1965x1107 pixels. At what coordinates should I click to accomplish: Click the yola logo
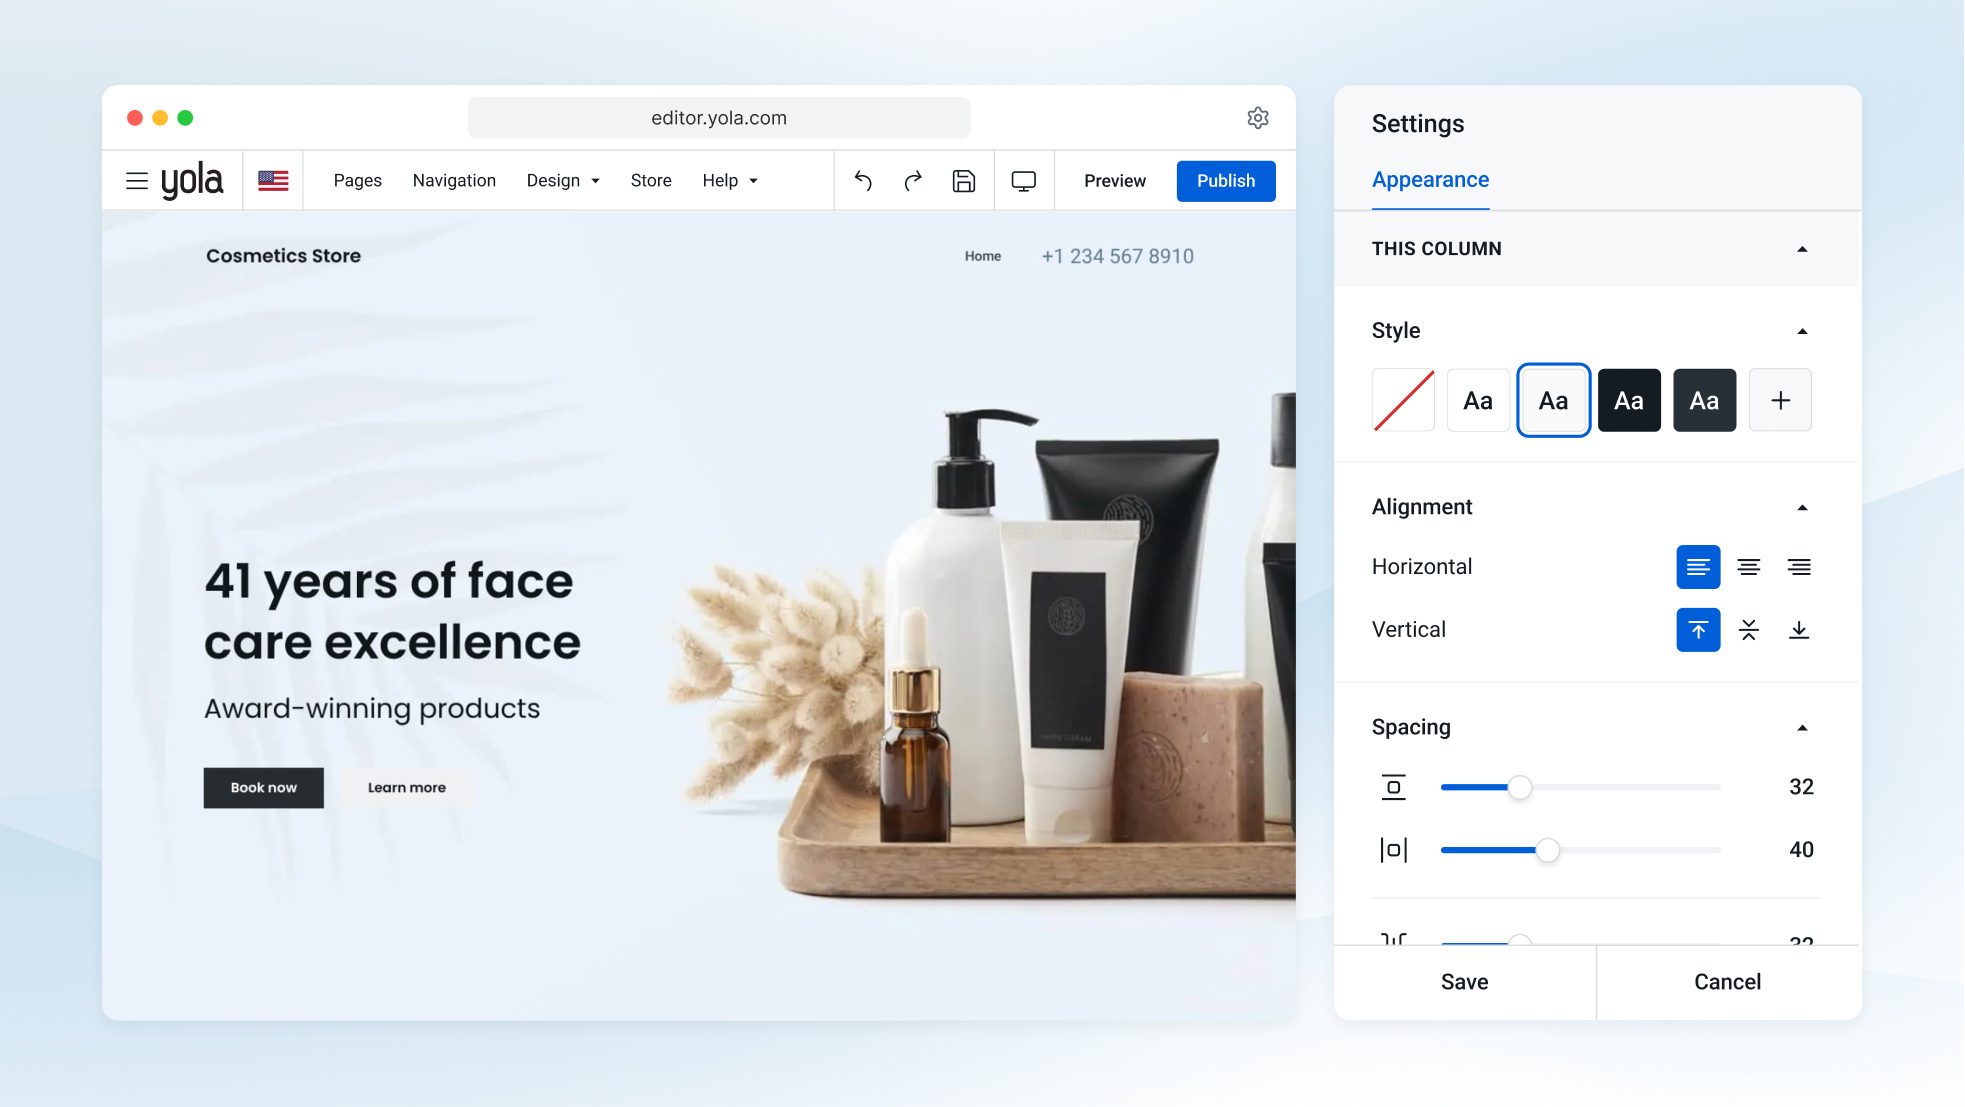click(x=192, y=181)
